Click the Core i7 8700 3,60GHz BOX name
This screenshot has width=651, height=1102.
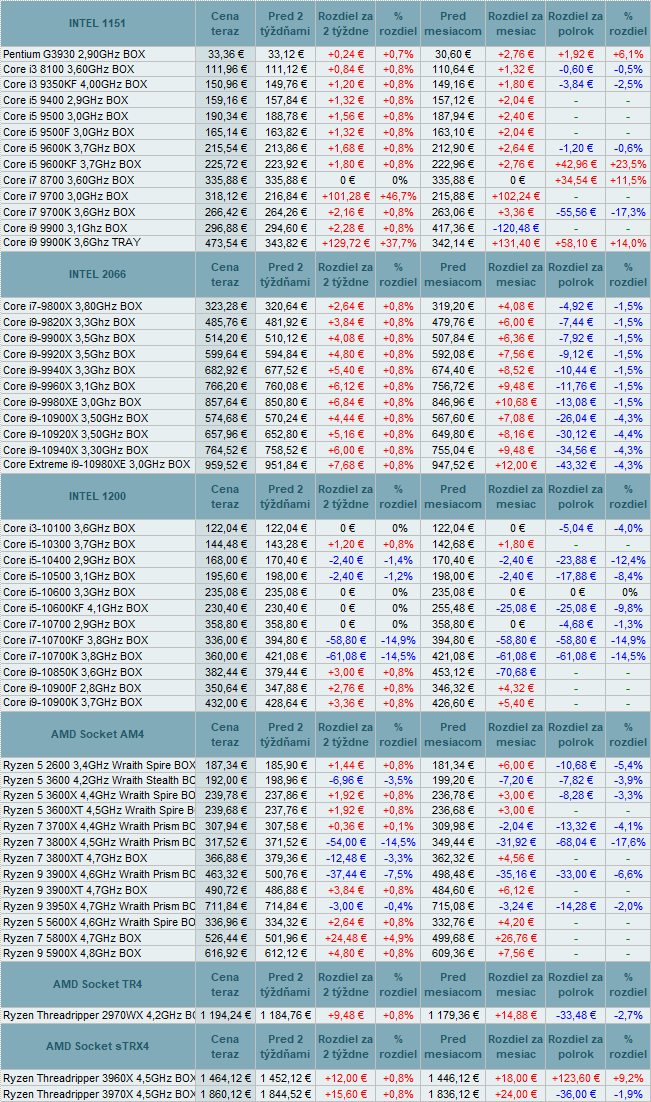pos(69,180)
